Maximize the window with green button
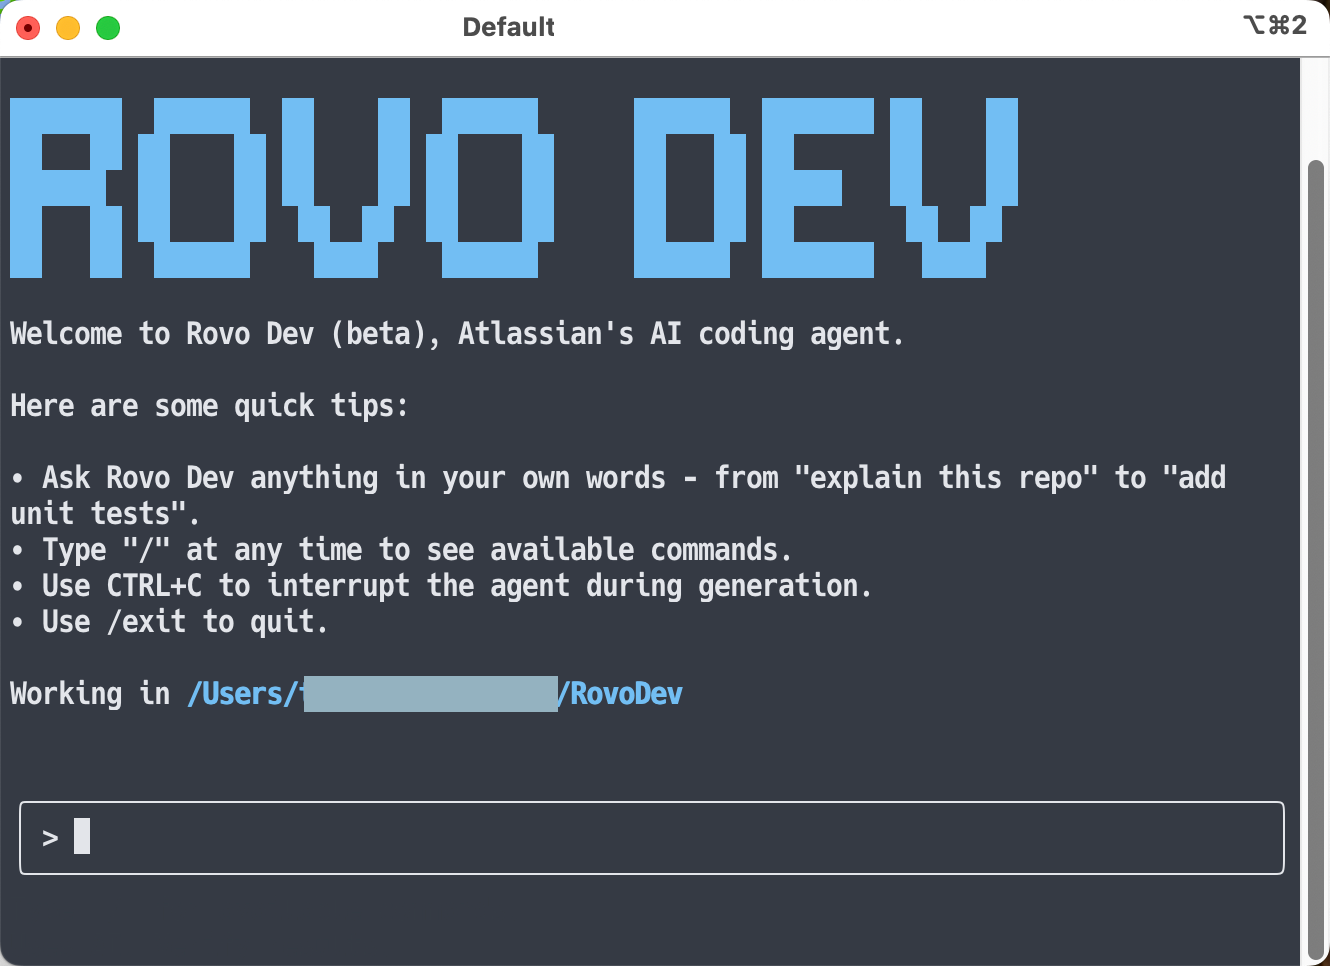Screen dimensions: 1330x966 [108, 28]
